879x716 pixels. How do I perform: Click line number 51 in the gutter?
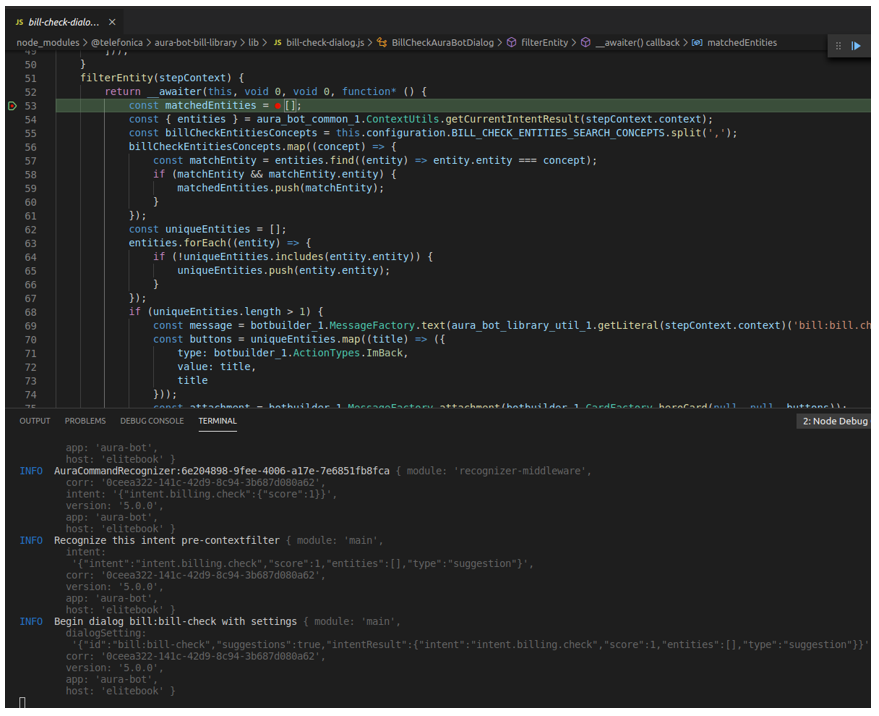click(30, 78)
